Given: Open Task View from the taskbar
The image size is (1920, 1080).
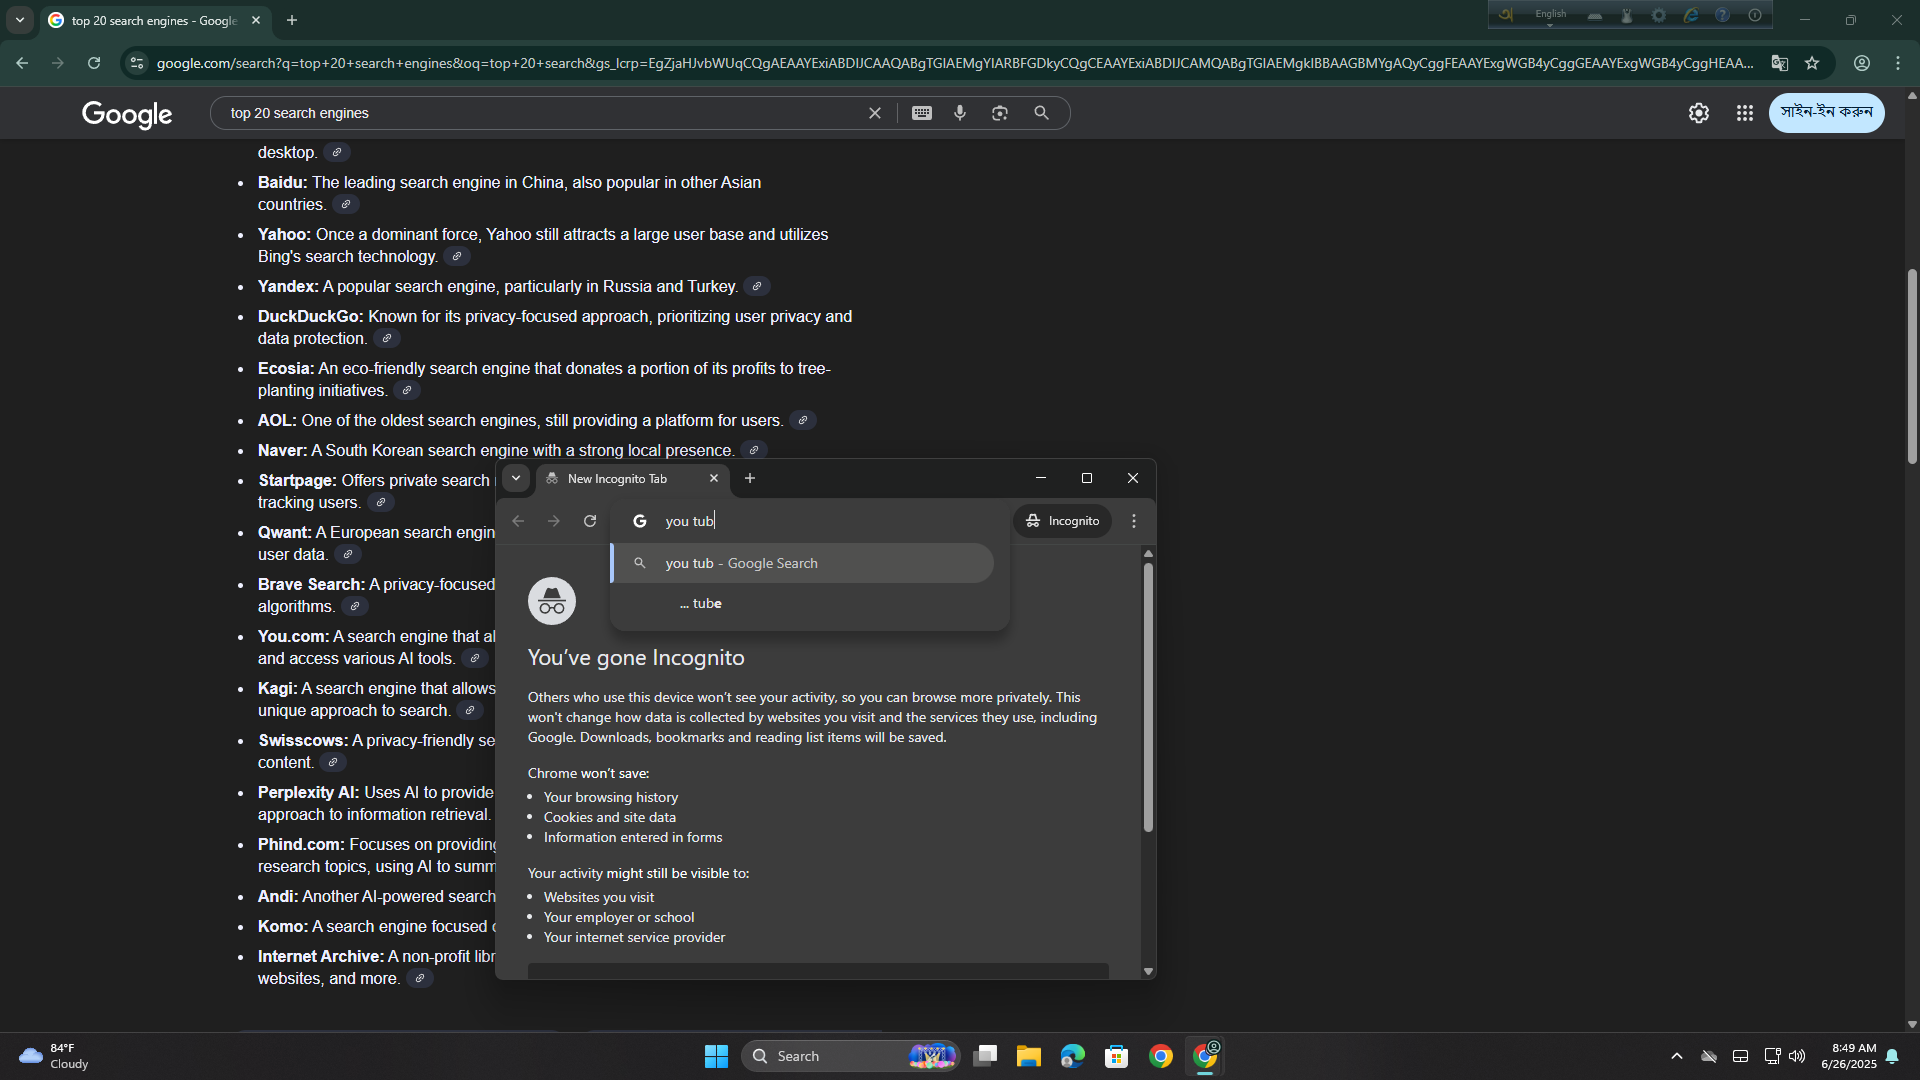Looking at the screenshot, I should click(985, 1056).
